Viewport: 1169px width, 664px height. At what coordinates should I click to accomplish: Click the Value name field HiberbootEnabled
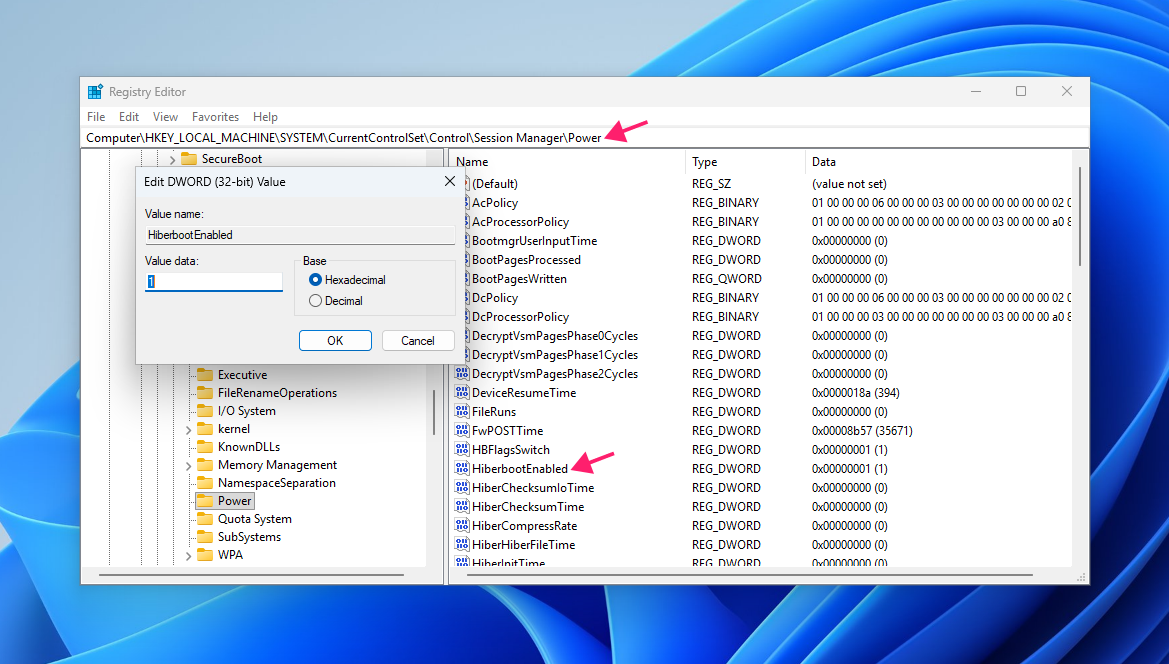coord(300,235)
